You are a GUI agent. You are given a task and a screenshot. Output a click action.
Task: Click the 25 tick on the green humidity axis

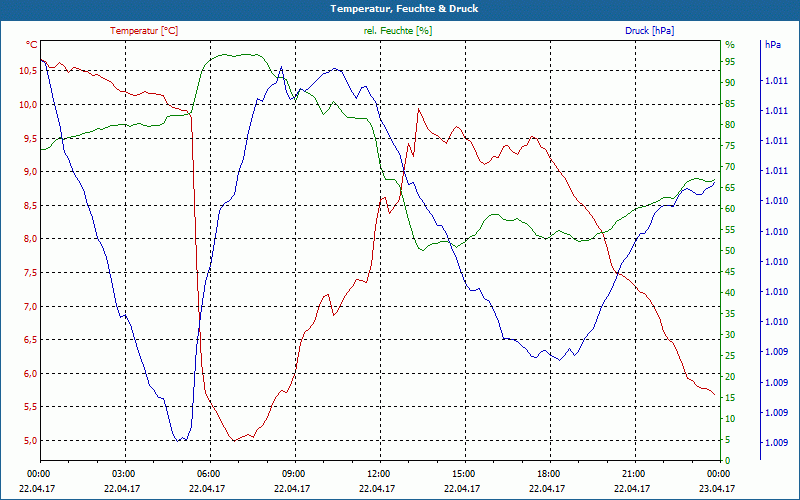click(x=730, y=356)
